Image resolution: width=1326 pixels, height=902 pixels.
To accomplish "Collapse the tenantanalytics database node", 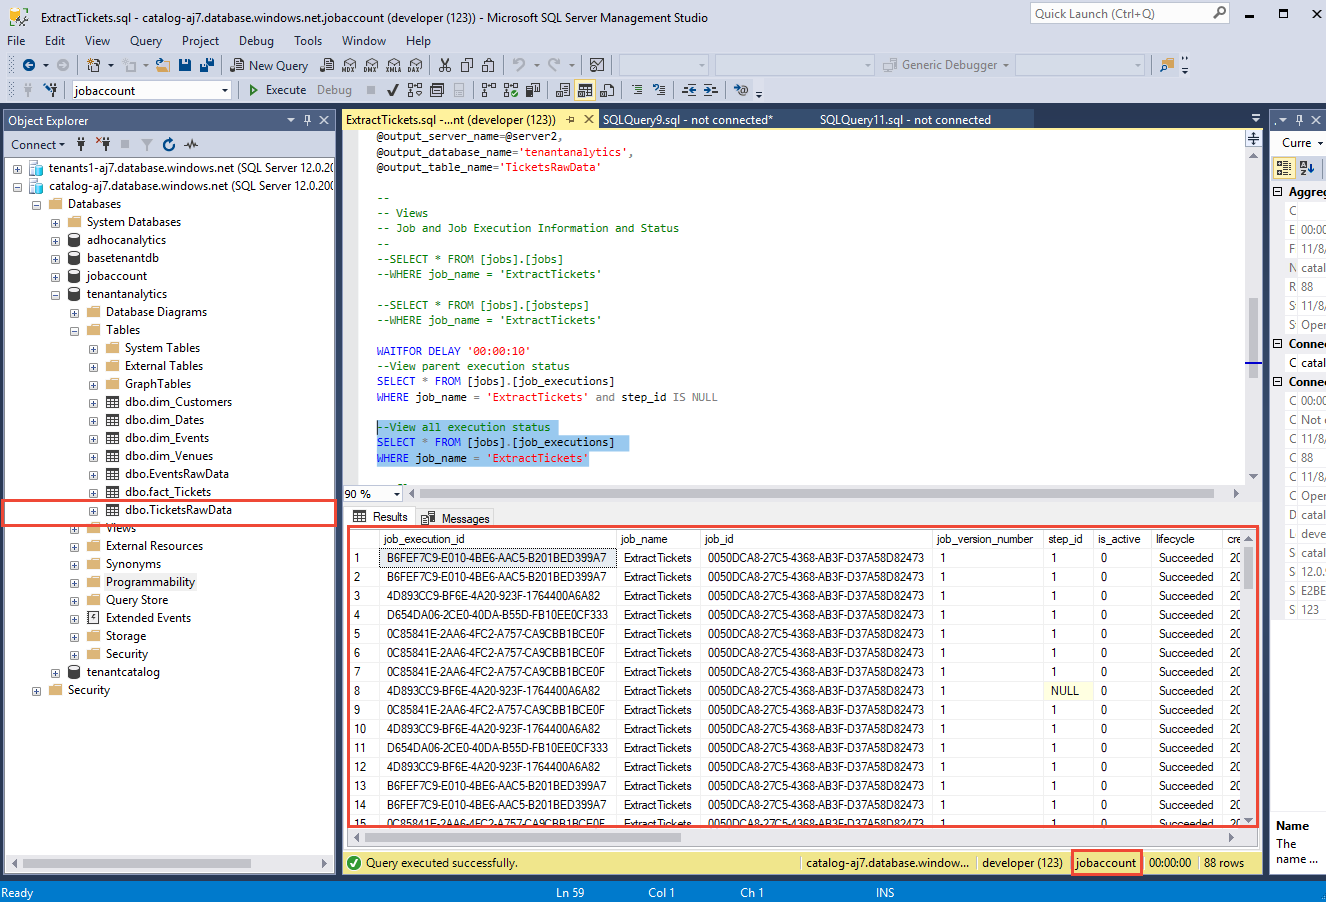I will (x=55, y=294).
